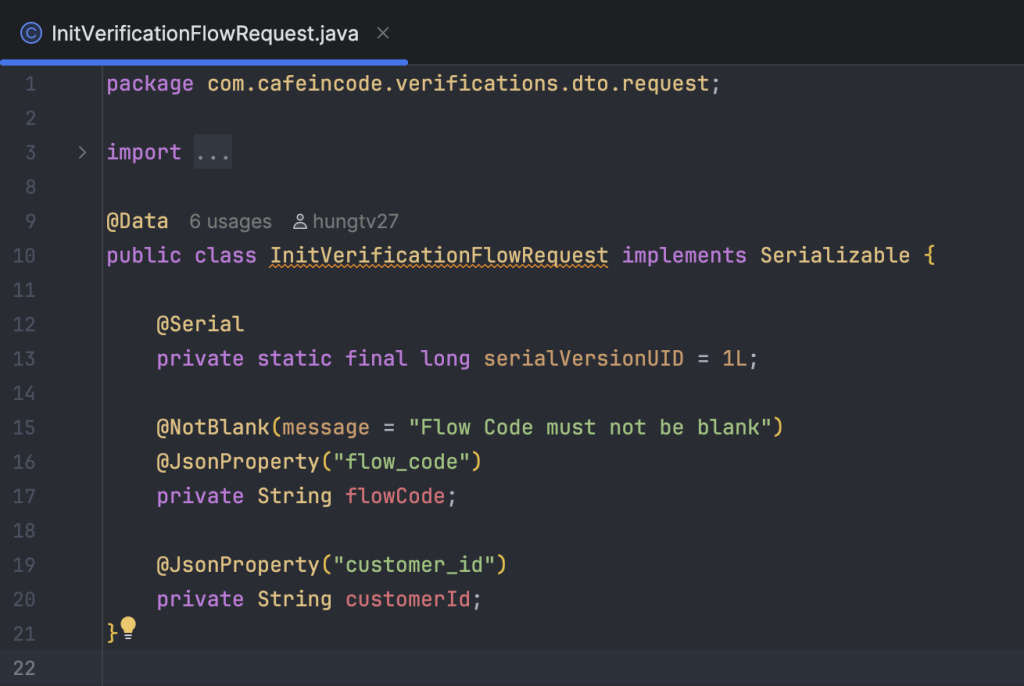Click the collapsed import ellipsis placeholder
Screen dimensions: 1024x686
(213, 152)
